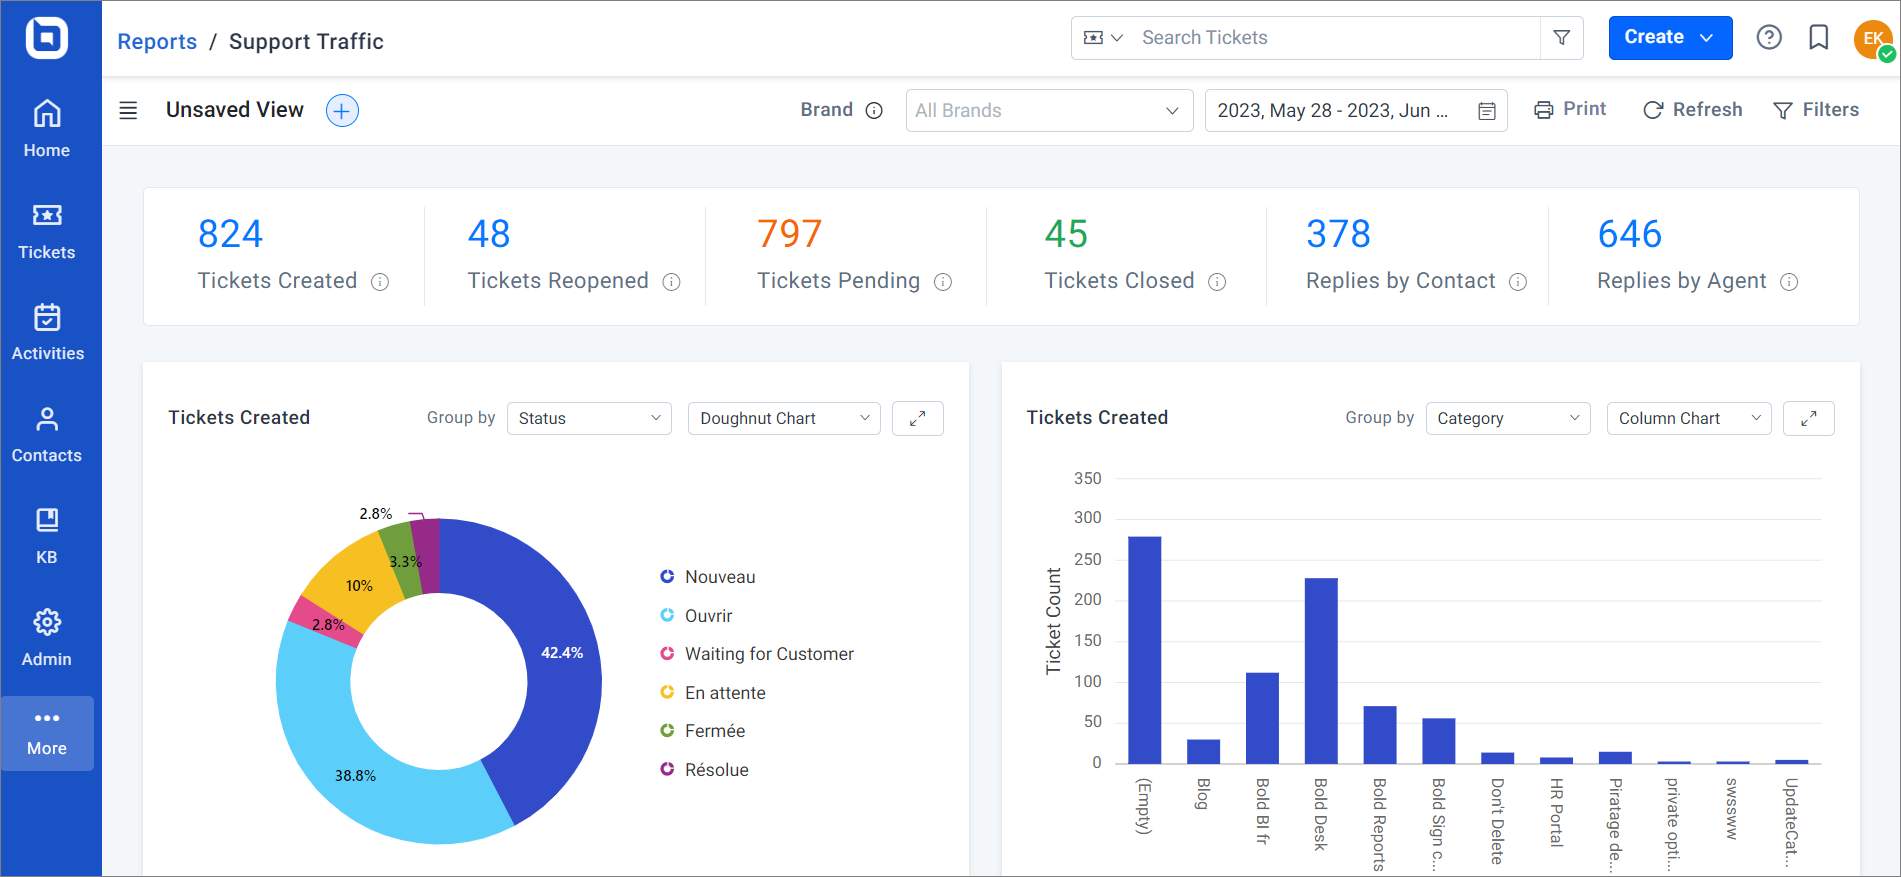The height and width of the screenshot is (877, 1901).
Task: Open Contacts in the sidebar
Action: click(47, 435)
